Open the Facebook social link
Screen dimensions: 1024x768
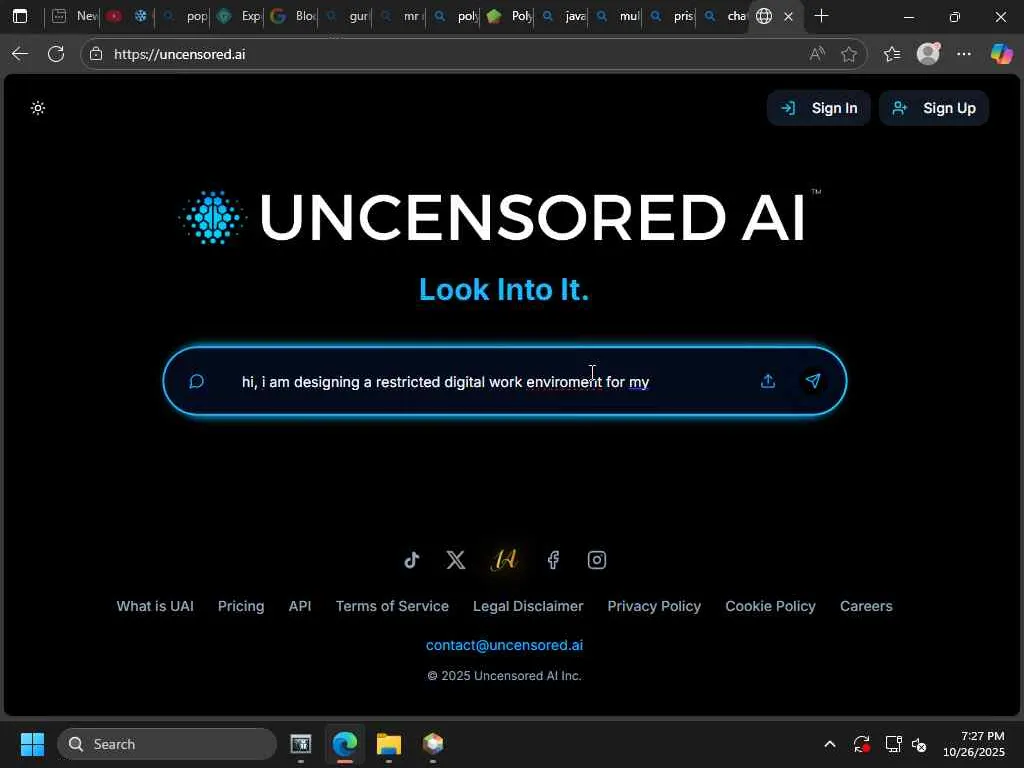[553, 560]
